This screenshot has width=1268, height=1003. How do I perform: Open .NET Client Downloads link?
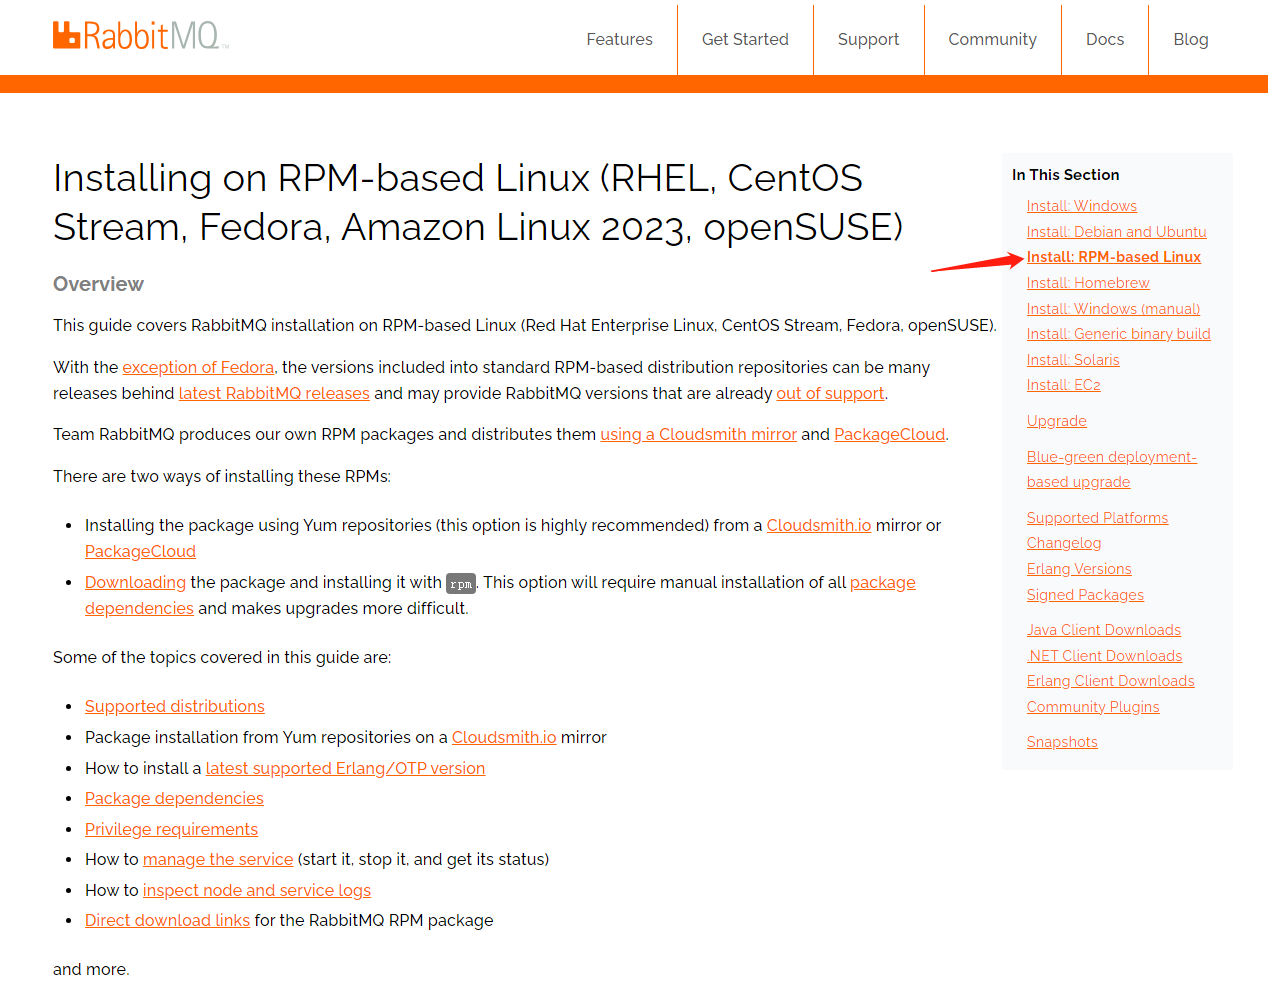pos(1104,656)
